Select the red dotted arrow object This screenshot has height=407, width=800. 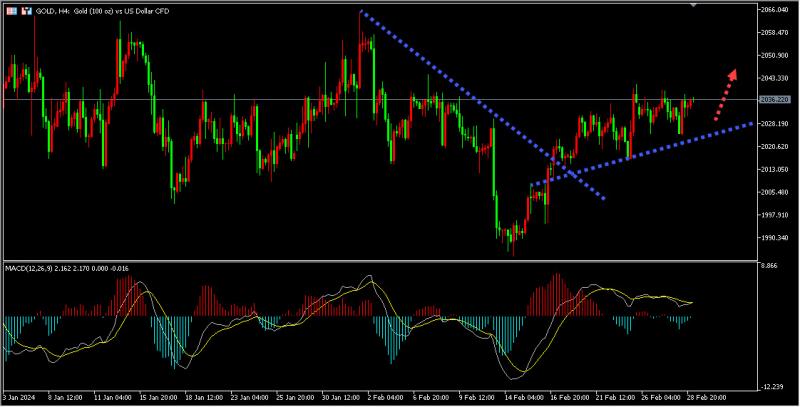726,95
